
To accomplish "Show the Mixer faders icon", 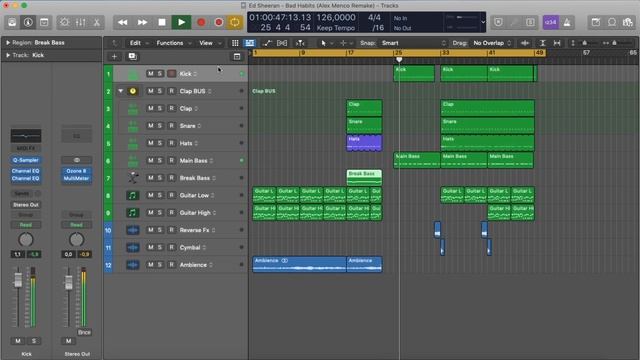I will tap(80, 22).
